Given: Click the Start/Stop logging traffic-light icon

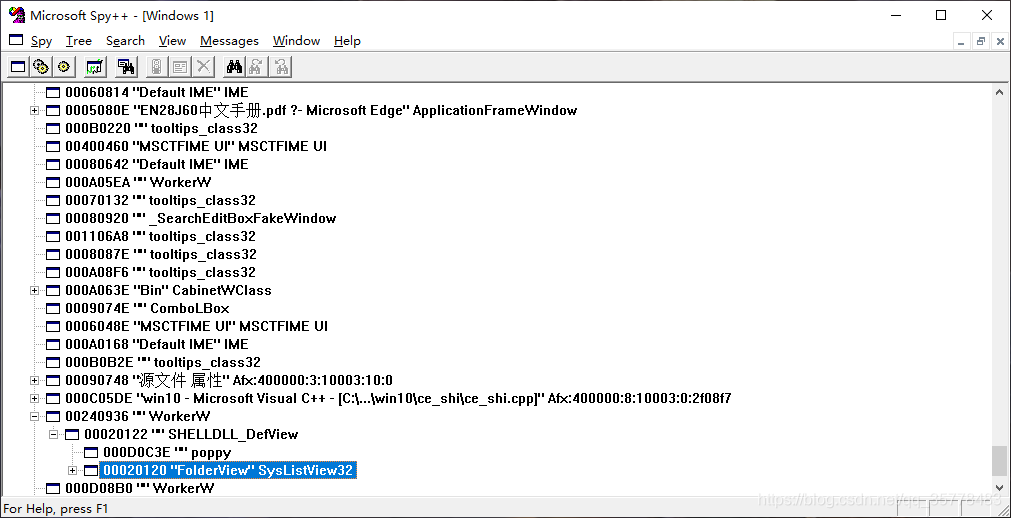Looking at the screenshot, I should click(x=157, y=66).
